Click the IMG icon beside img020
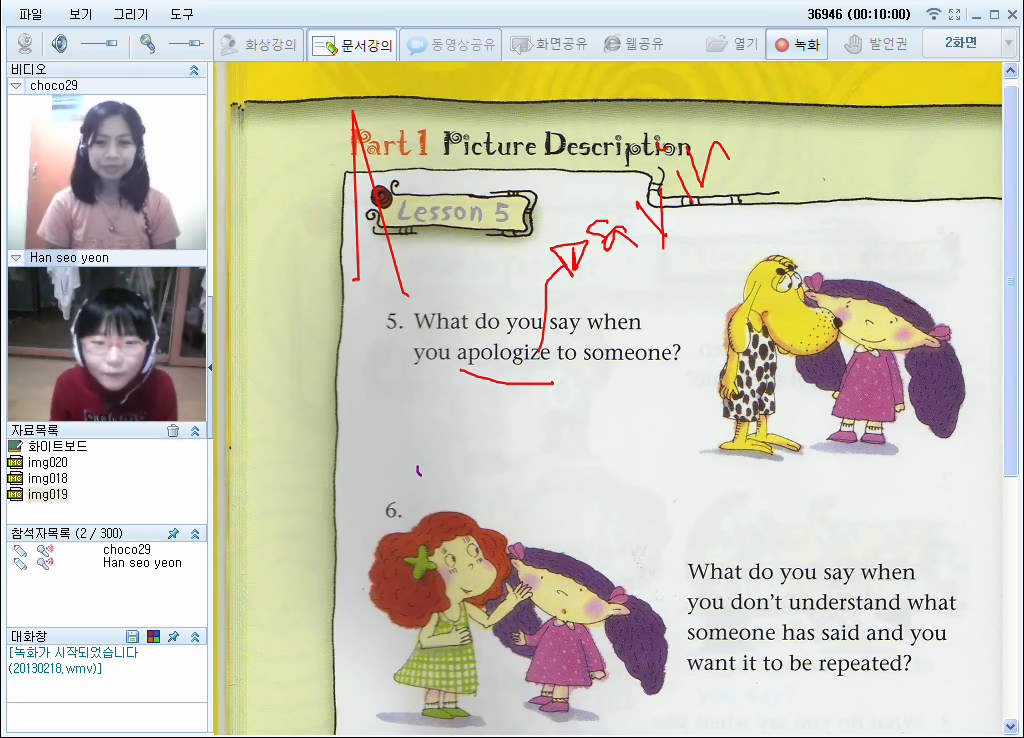This screenshot has height=738, width=1024. (x=15, y=462)
